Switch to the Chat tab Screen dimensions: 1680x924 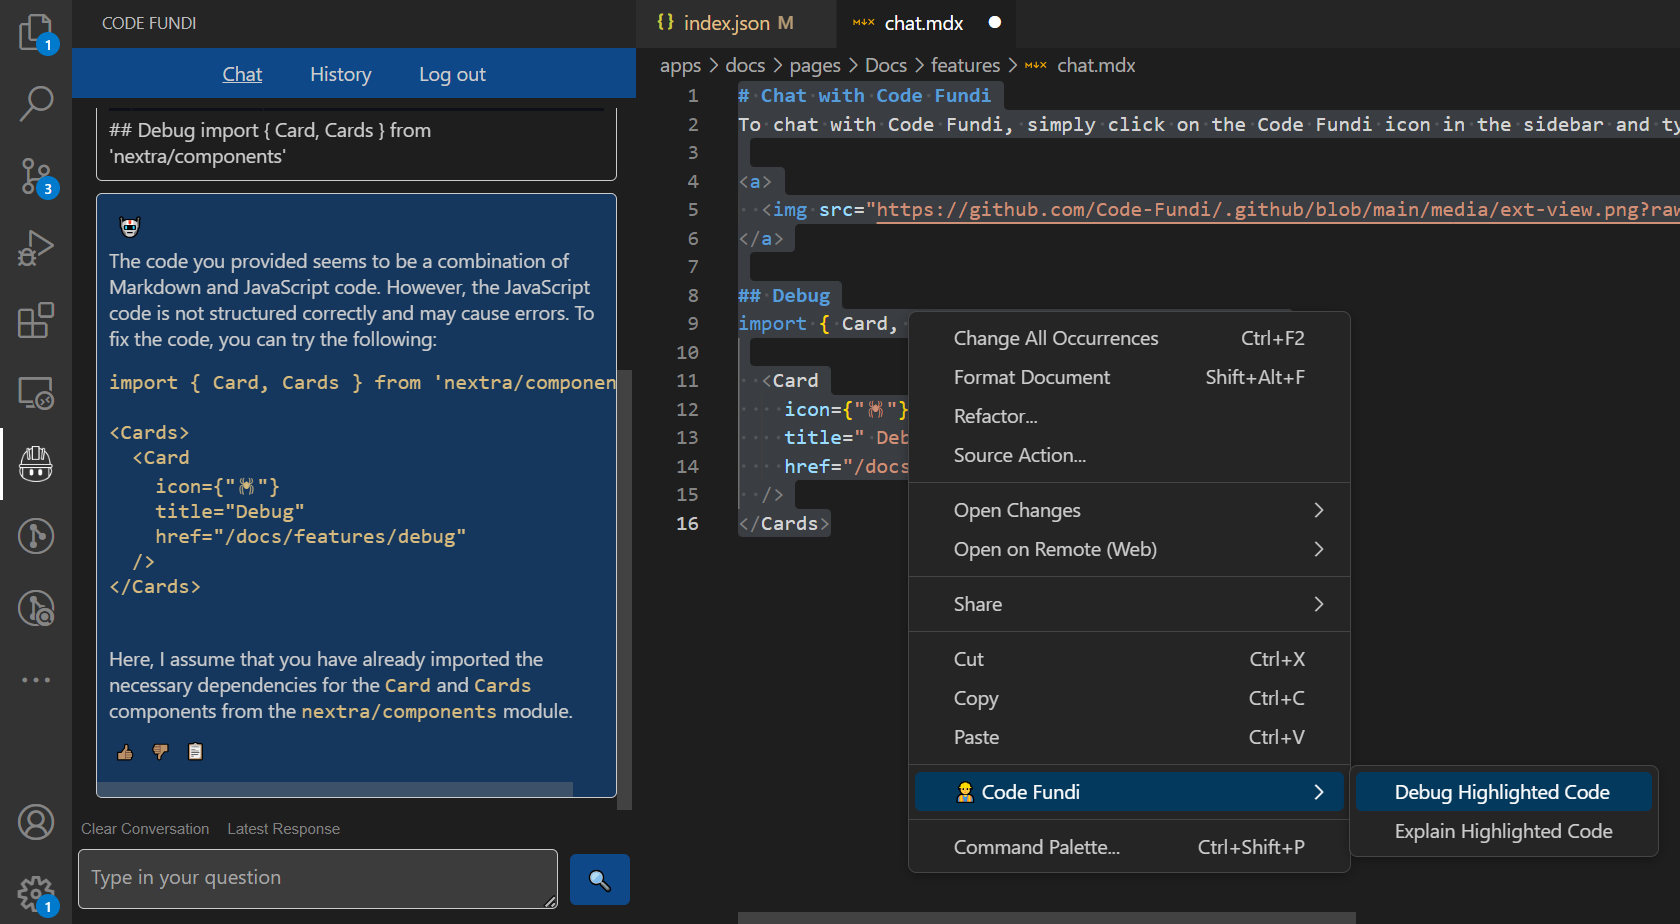coord(242,74)
